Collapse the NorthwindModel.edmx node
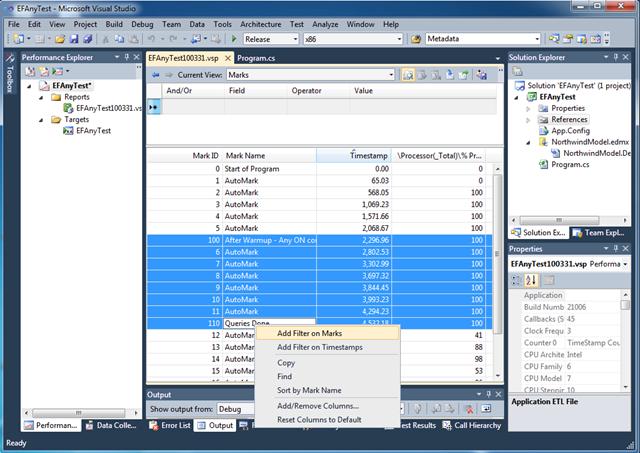 pyautogui.click(x=528, y=142)
